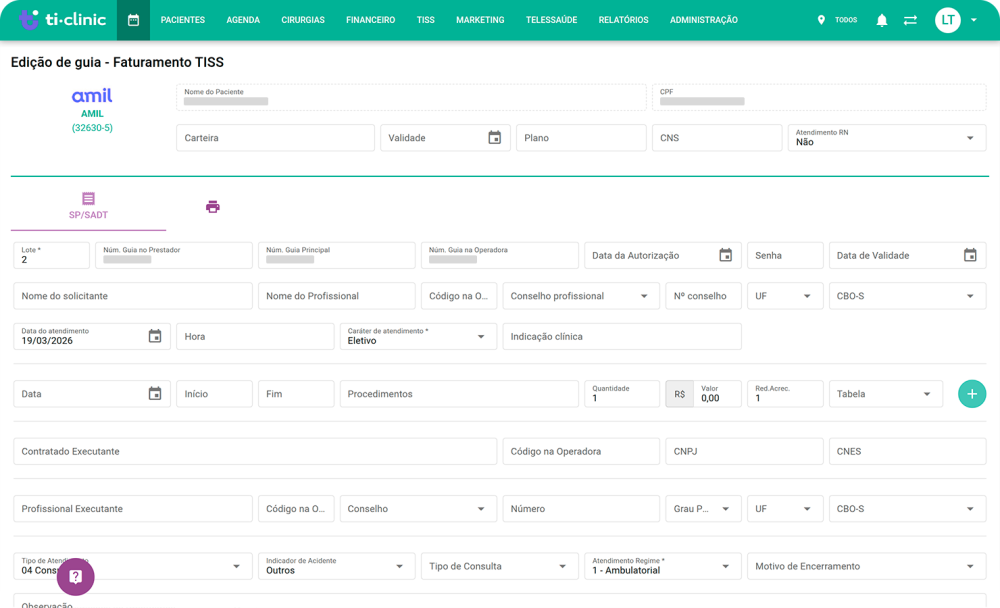Open the Data da Autorização calendar picker
The height and width of the screenshot is (608, 1000).
tap(726, 255)
